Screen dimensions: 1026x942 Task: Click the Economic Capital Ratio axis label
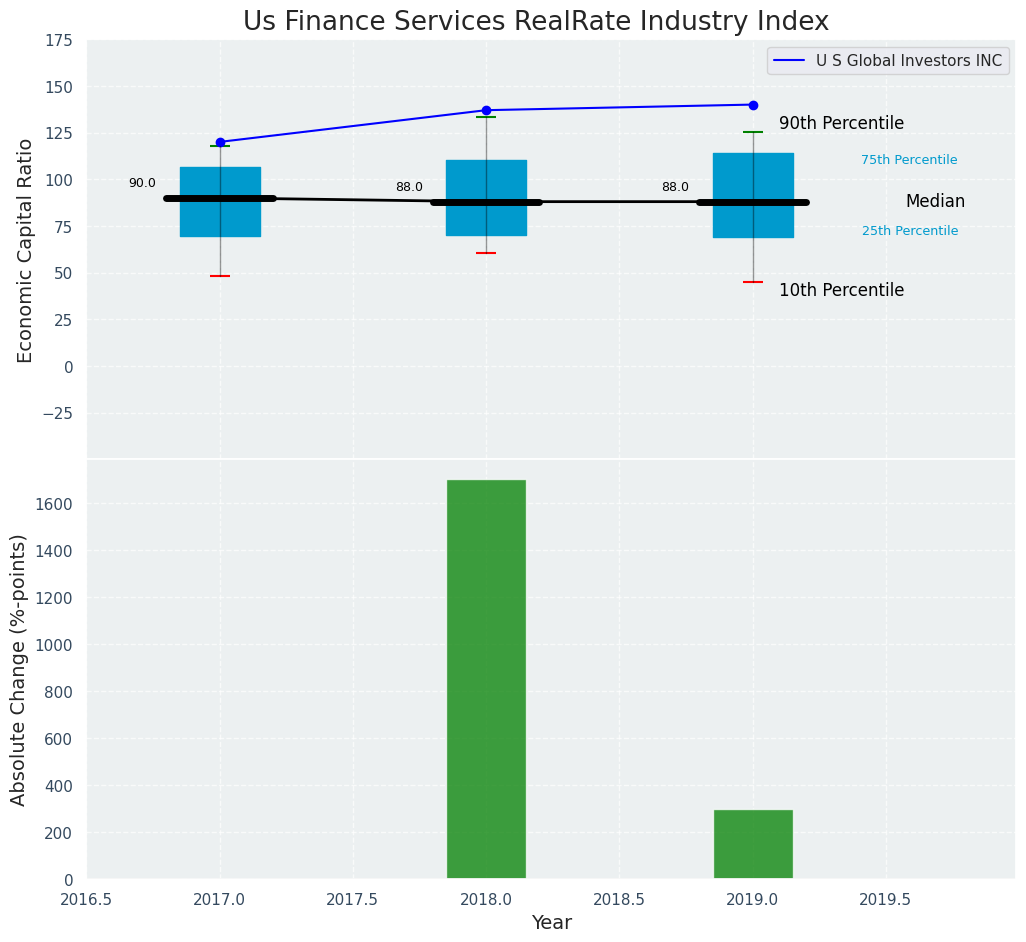[26, 250]
